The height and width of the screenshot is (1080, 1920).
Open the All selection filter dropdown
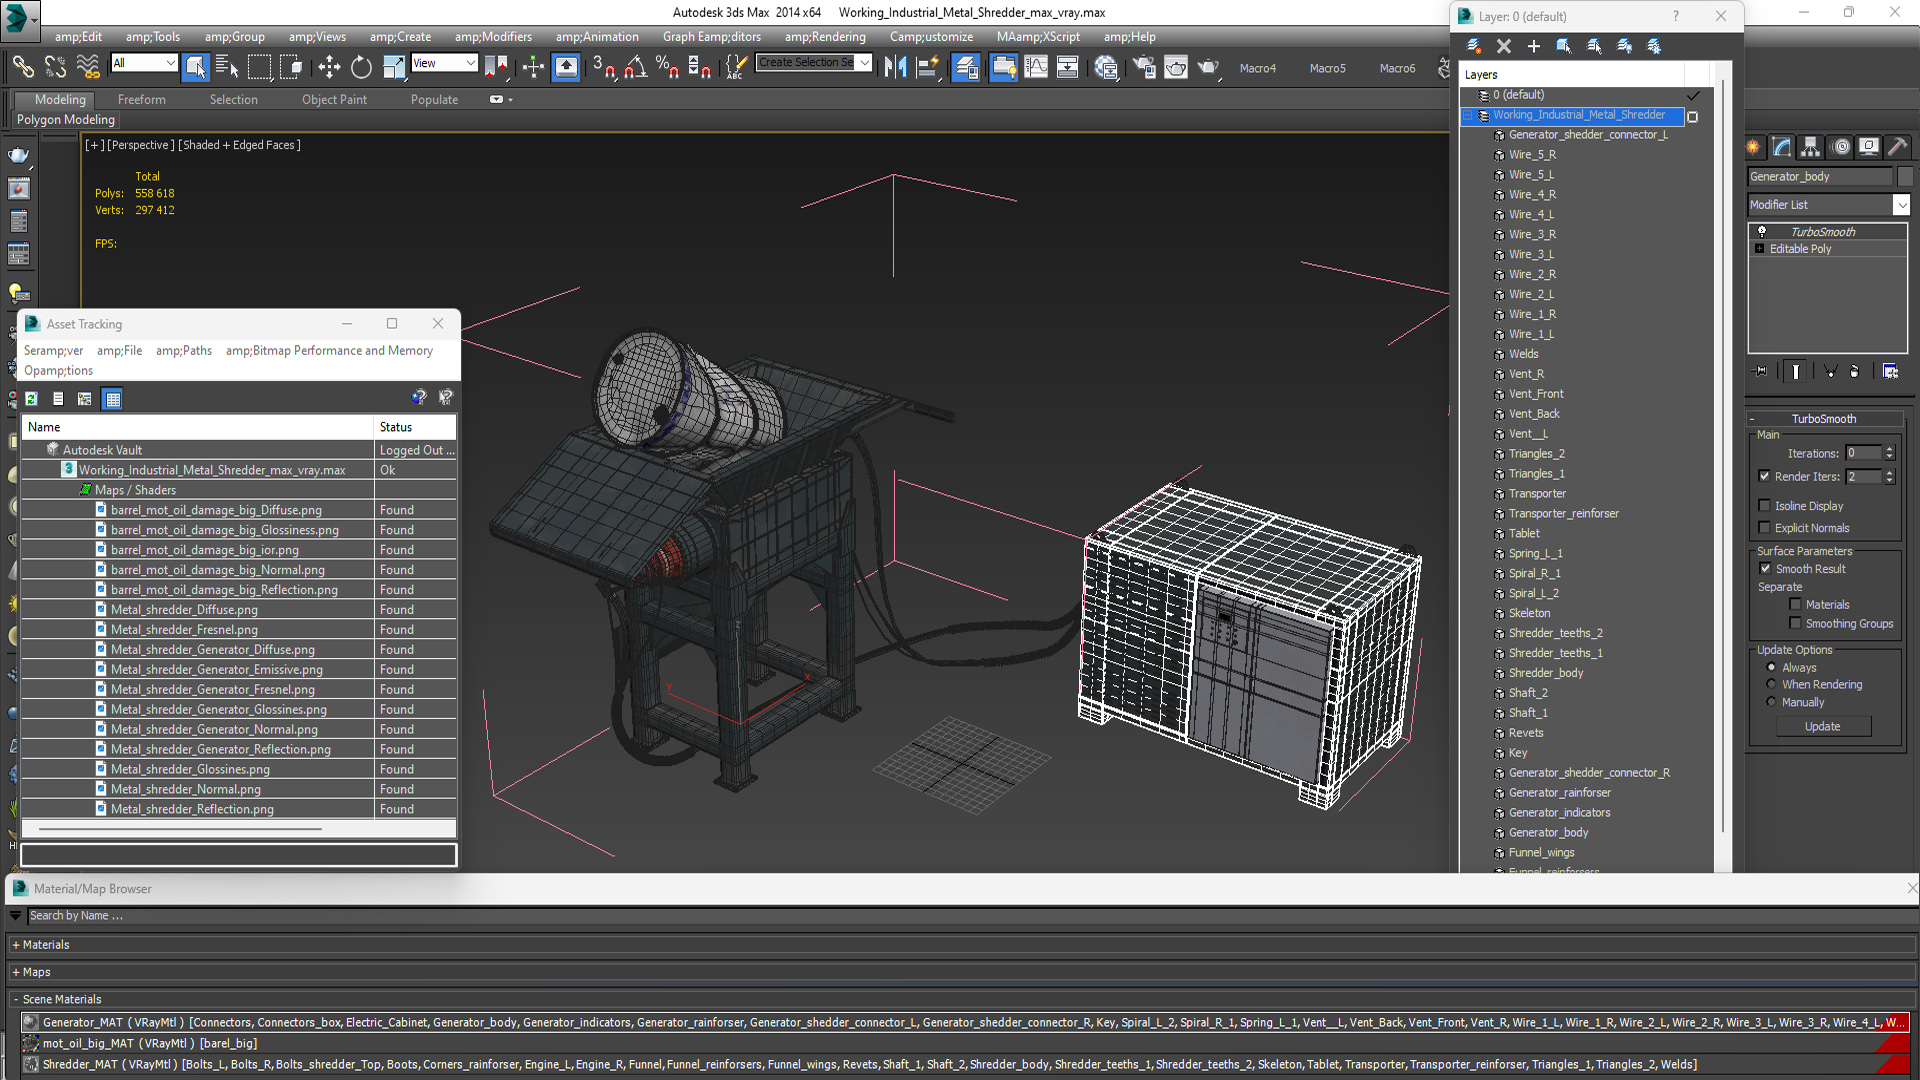pos(144,63)
